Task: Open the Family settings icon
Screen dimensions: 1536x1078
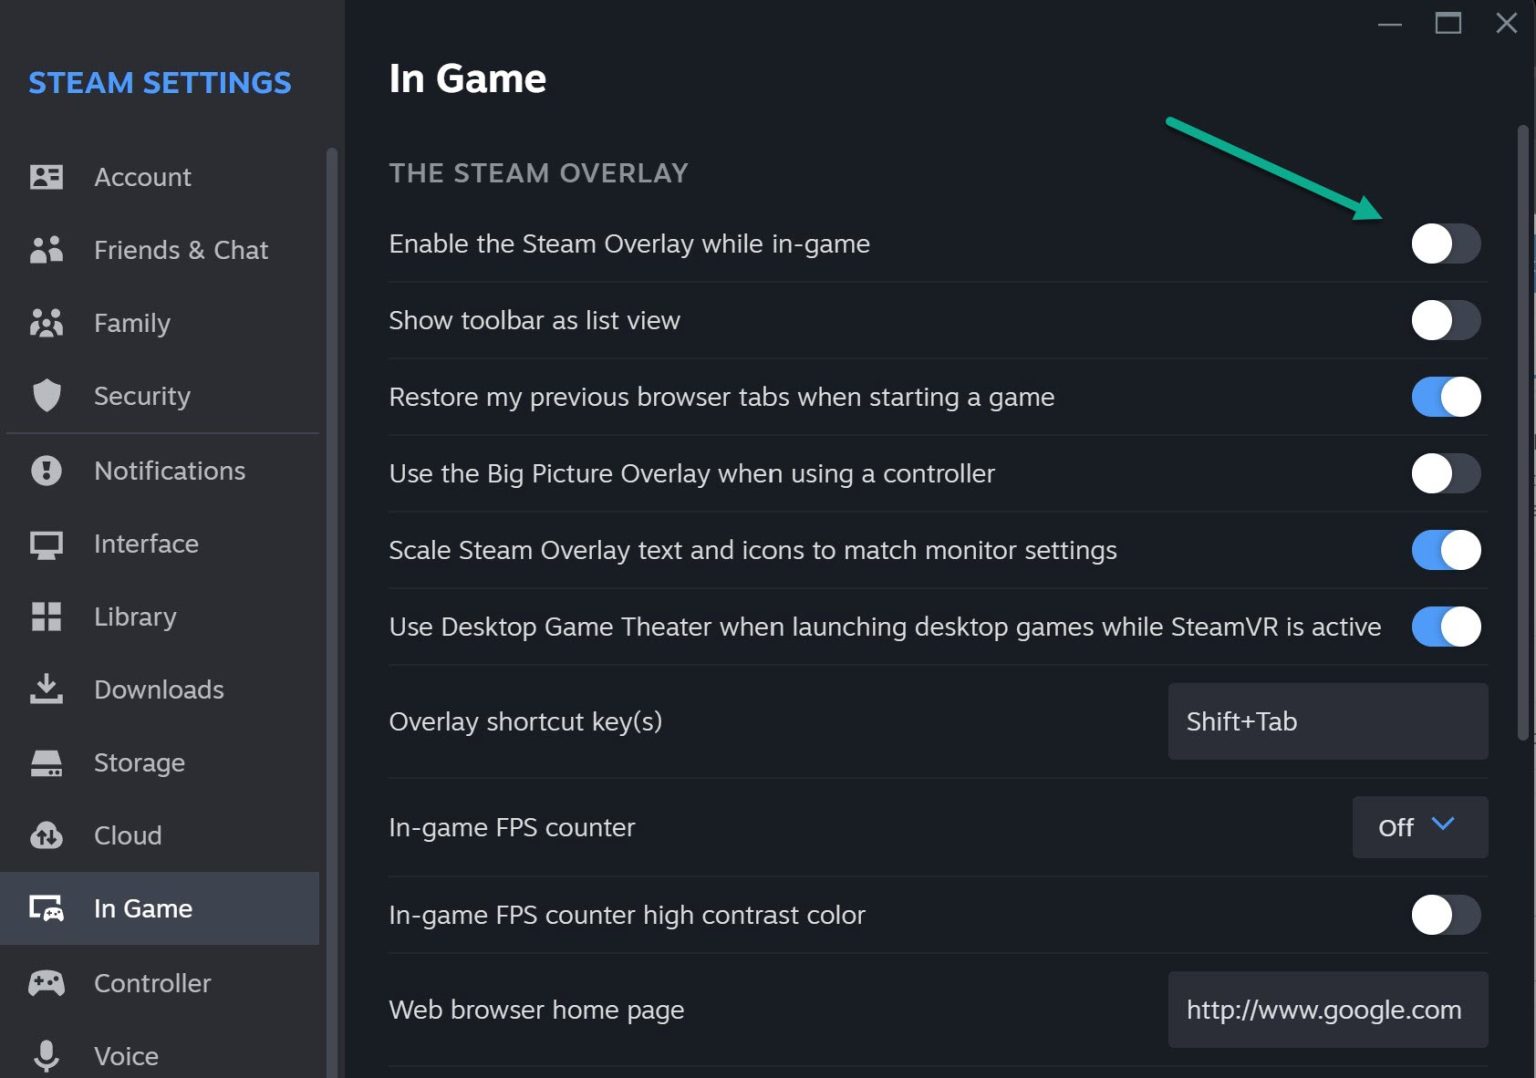Action: pos(45,323)
